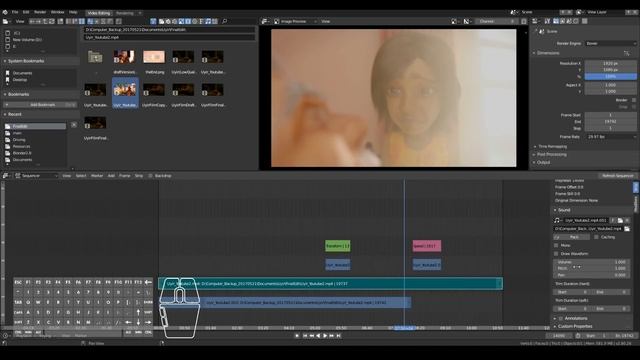Open the sequencer Marker menu
Viewport: 640px width, 360px height.
pyautogui.click(x=97, y=176)
